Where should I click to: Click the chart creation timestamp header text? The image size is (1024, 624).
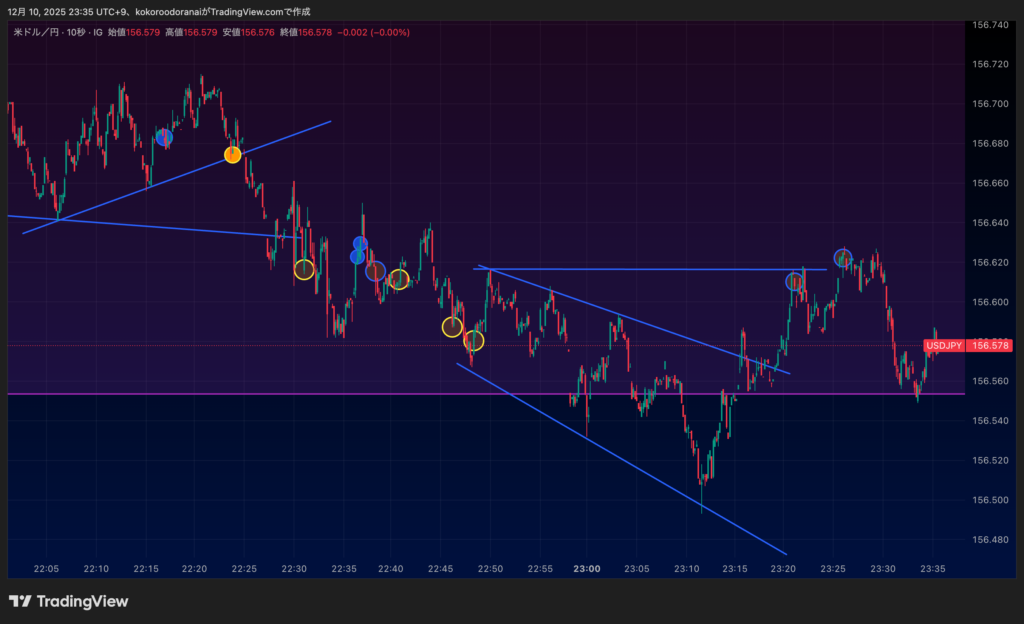pos(160,11)
